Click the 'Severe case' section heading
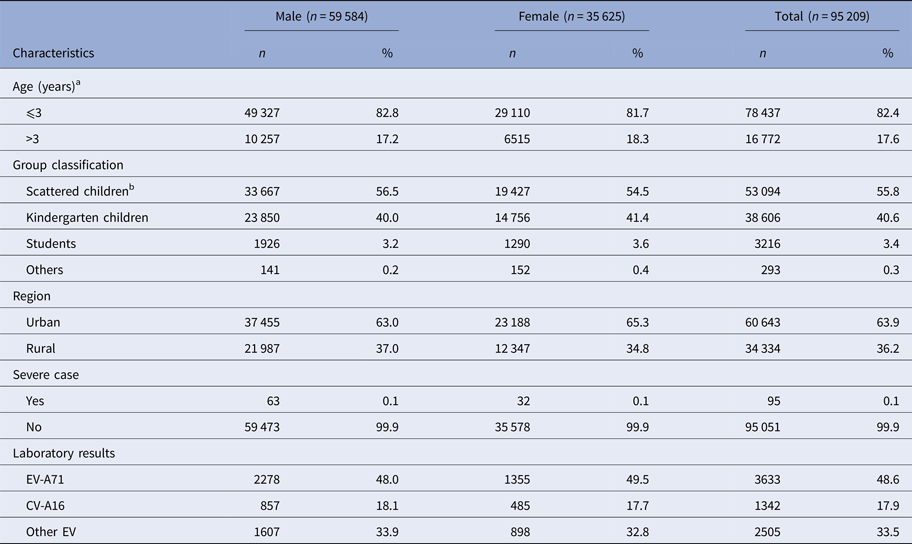The height and width of the screenshot is (544, 912). (47, 374)
